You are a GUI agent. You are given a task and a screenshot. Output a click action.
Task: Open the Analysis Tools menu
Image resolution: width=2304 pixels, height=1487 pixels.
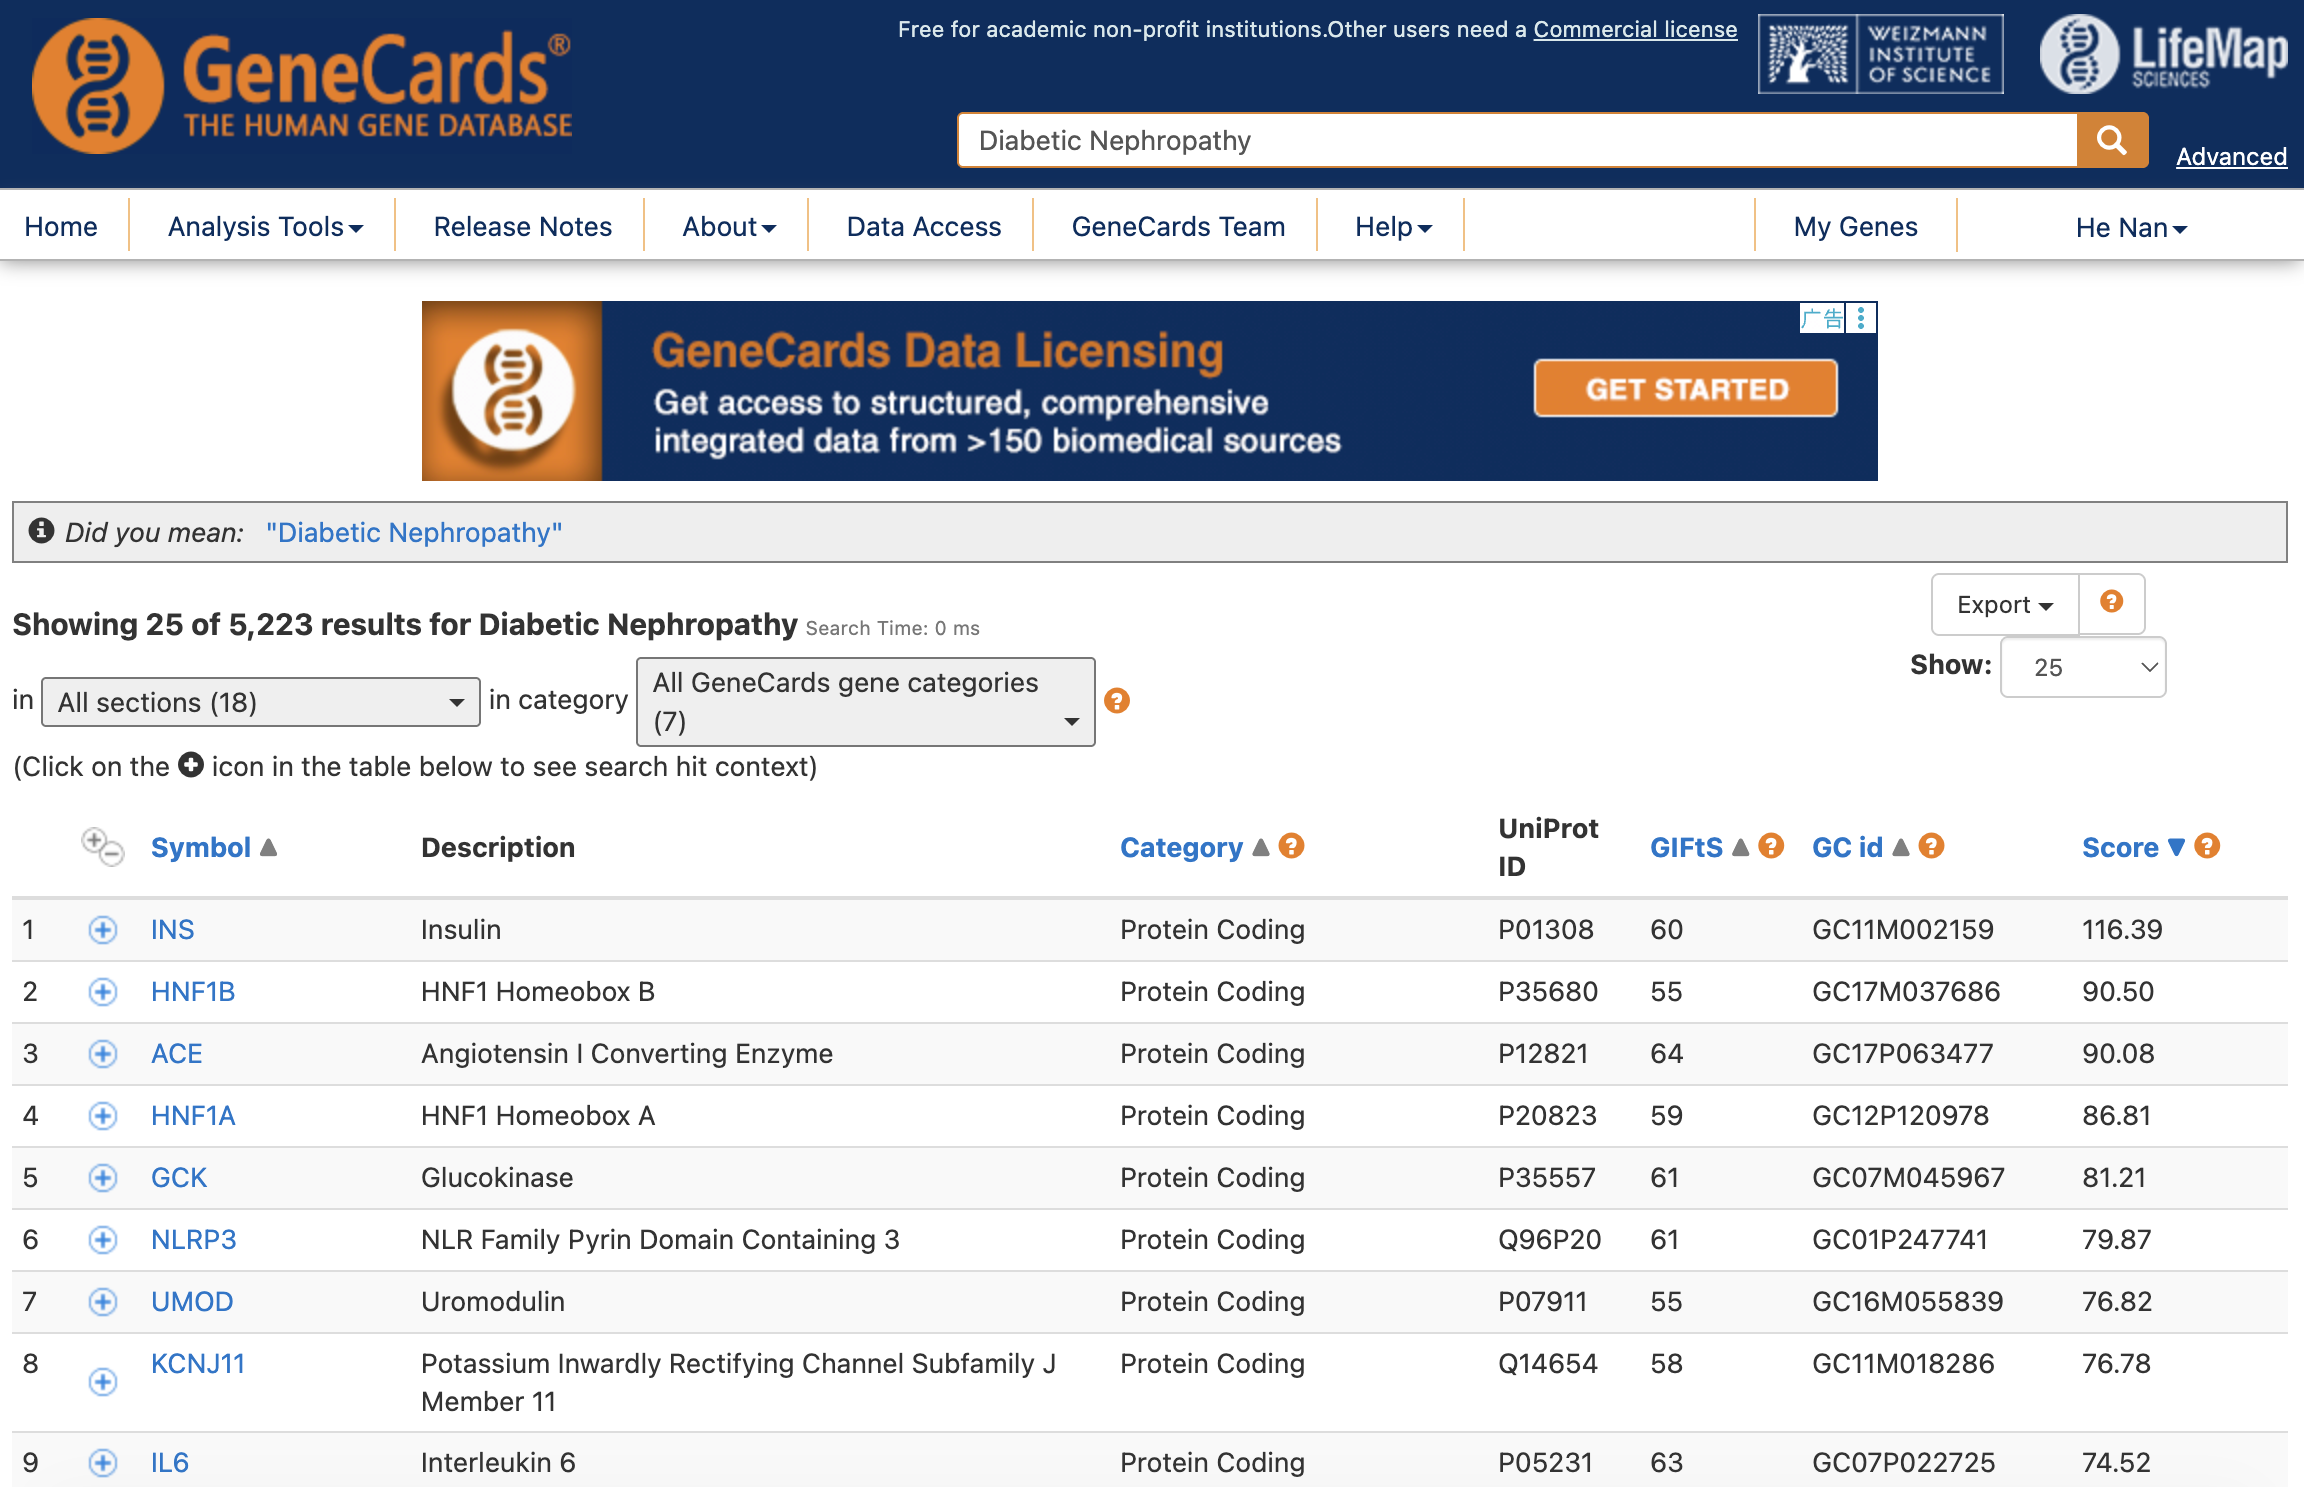[x=263, y=226]
